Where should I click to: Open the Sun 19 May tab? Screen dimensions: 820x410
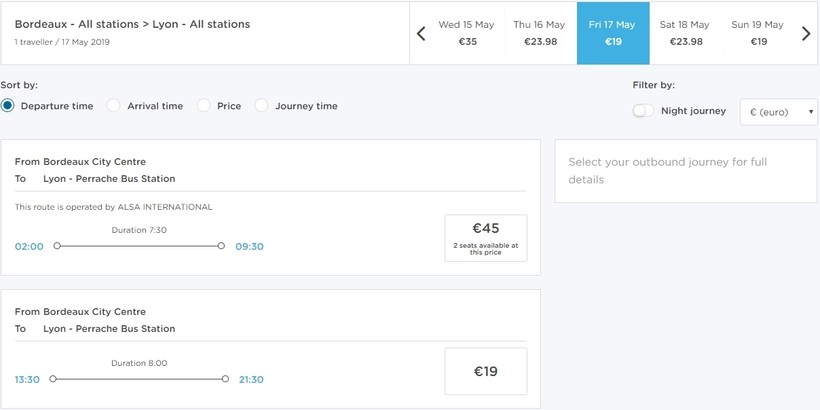(758, 33)
